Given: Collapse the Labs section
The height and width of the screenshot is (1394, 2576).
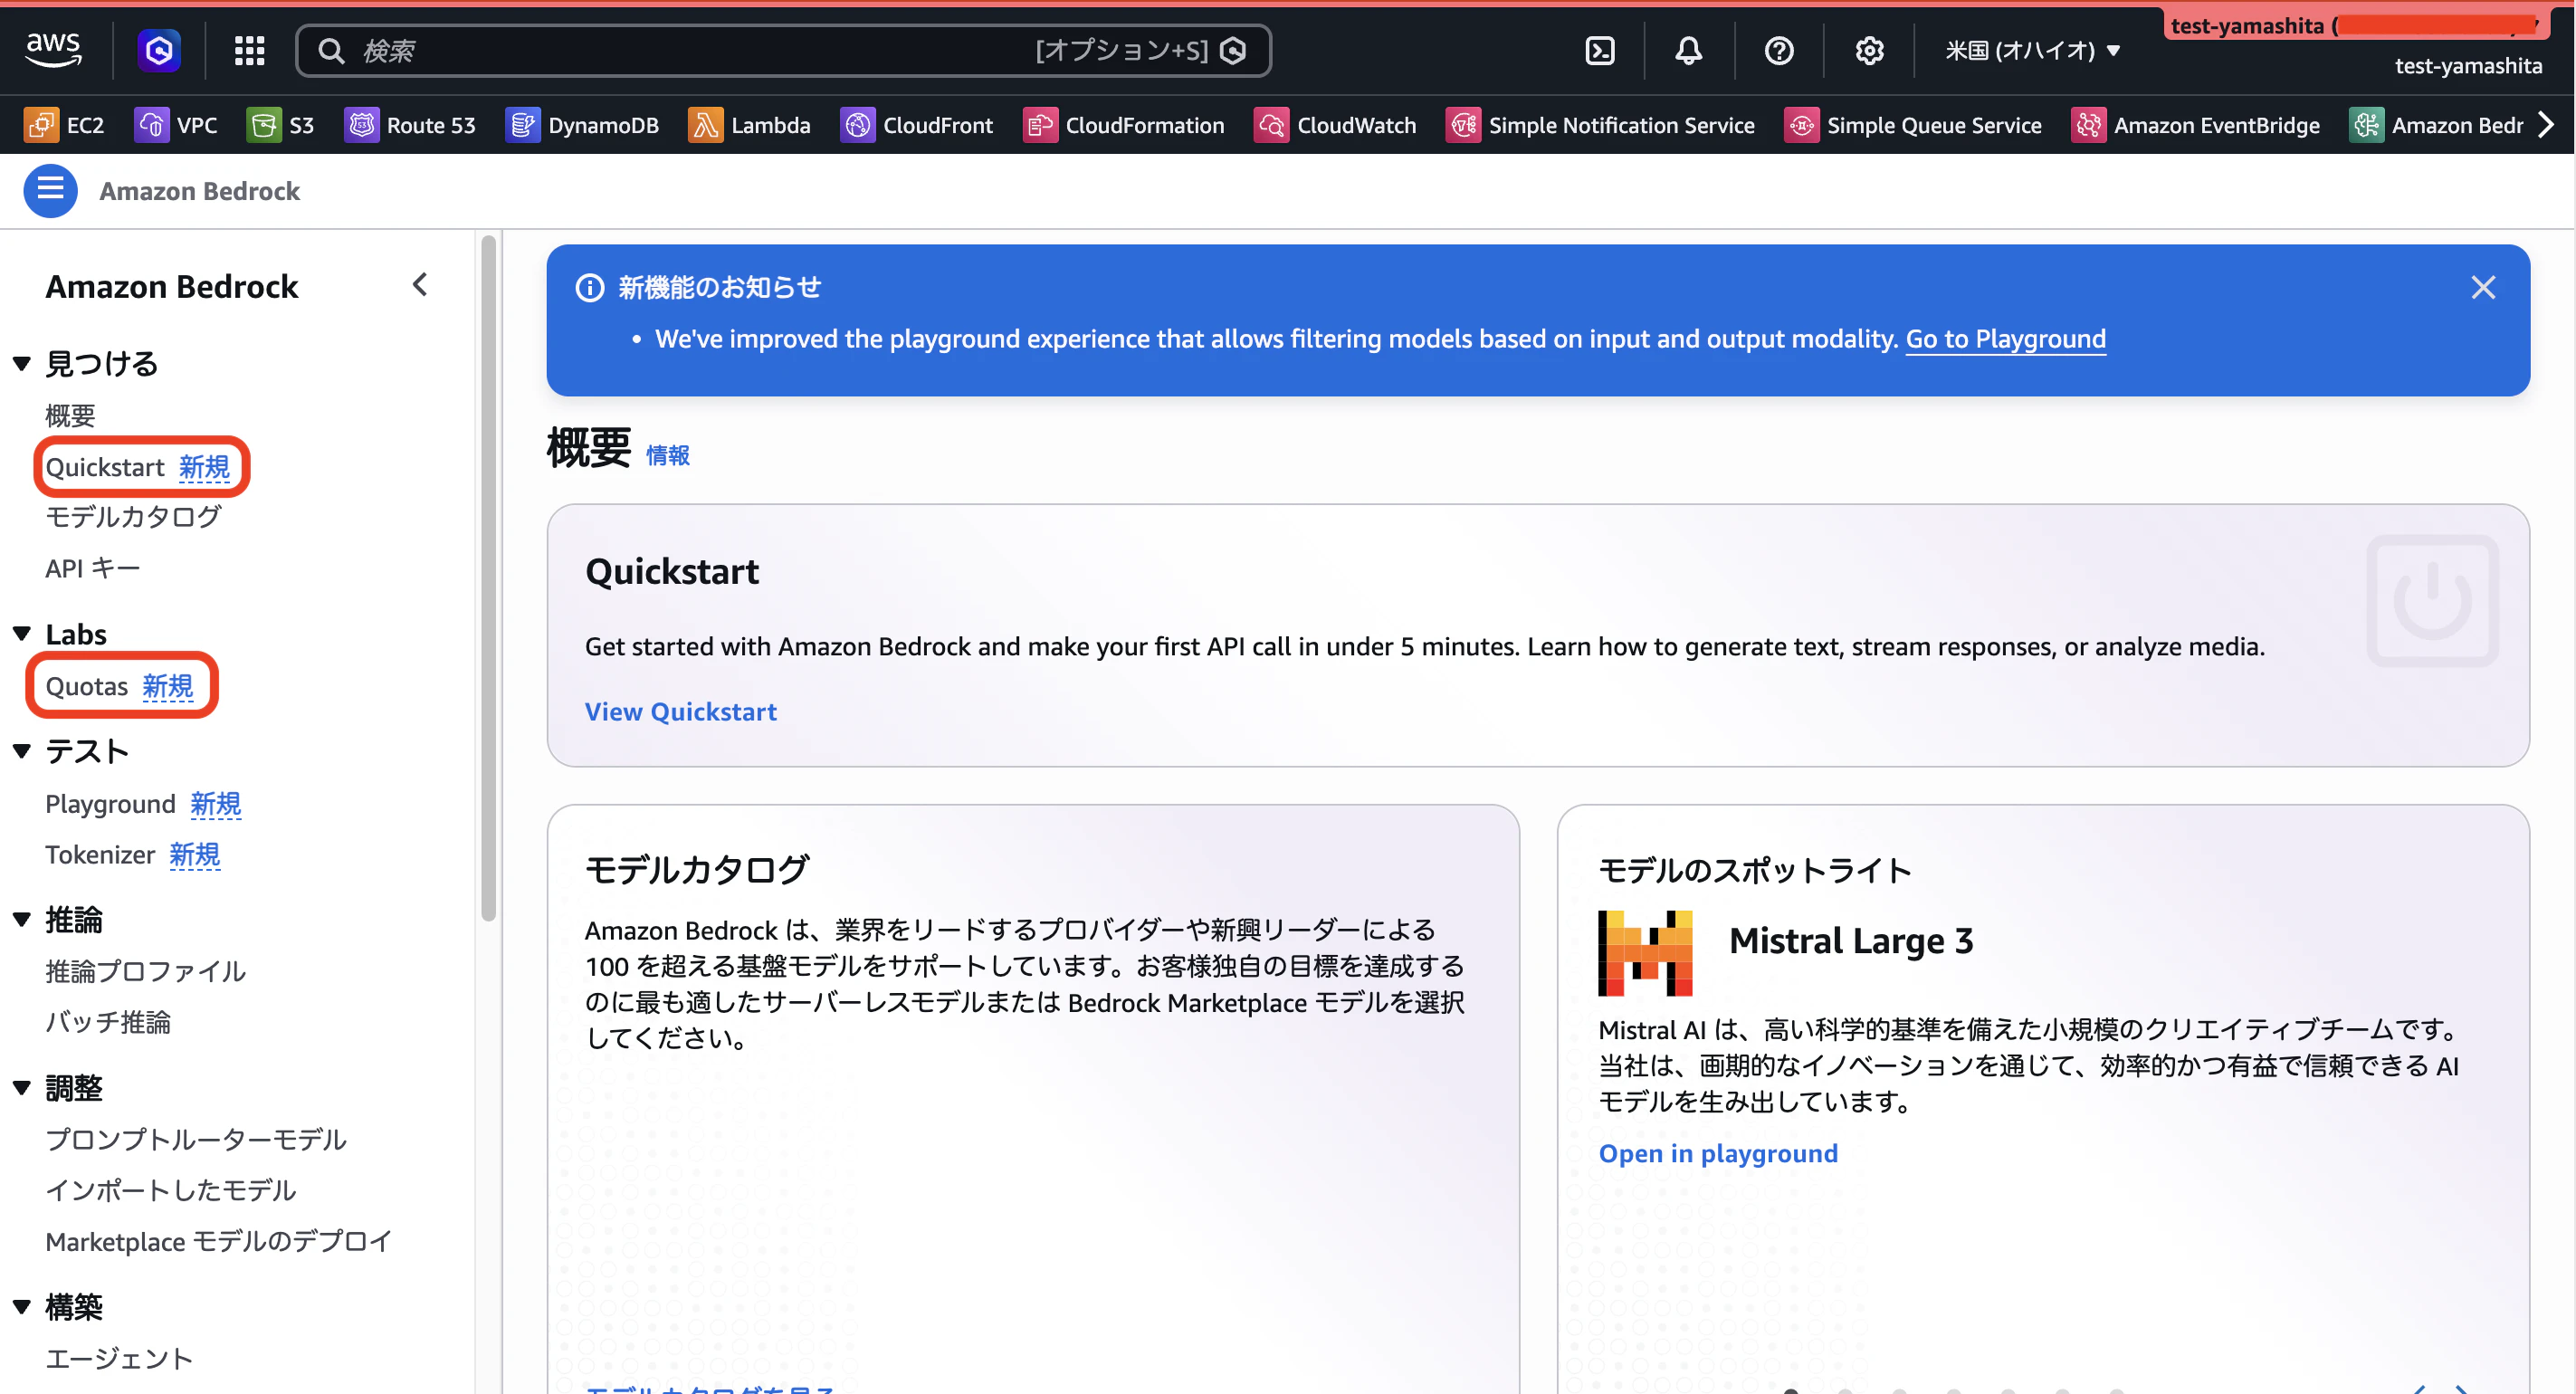Looking at the screenshot, I should [22, 634].
